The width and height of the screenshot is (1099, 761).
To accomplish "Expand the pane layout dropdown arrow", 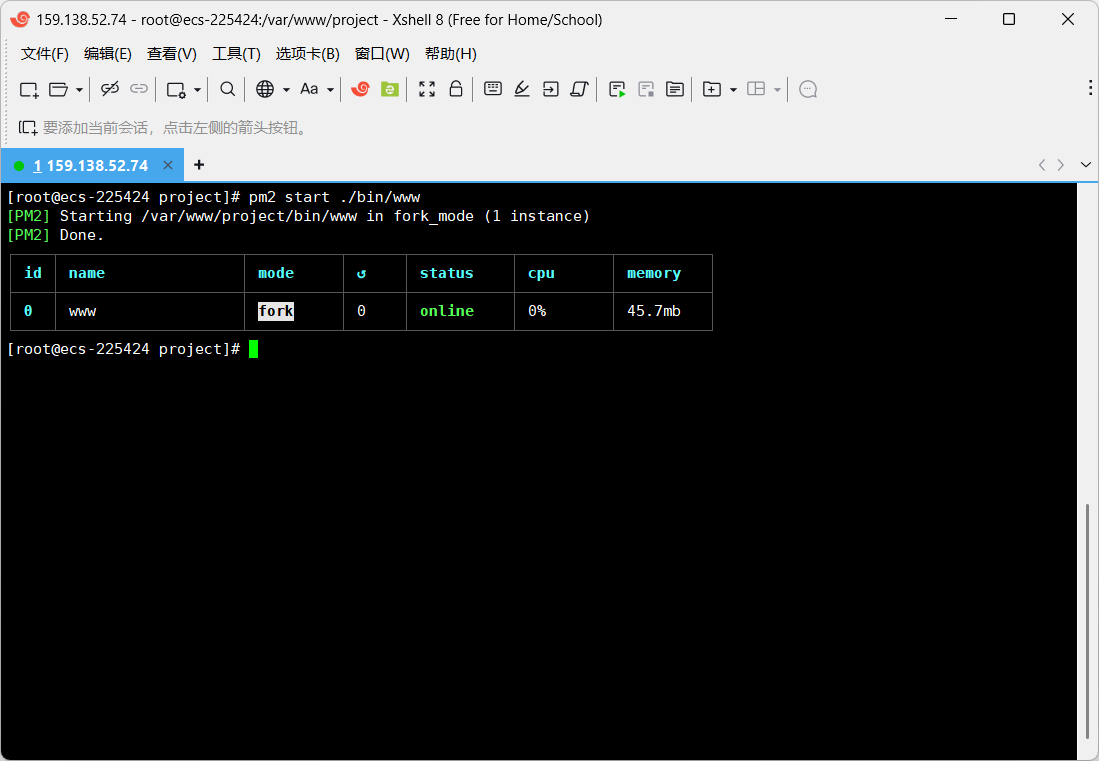I will [x=777, y=90].
